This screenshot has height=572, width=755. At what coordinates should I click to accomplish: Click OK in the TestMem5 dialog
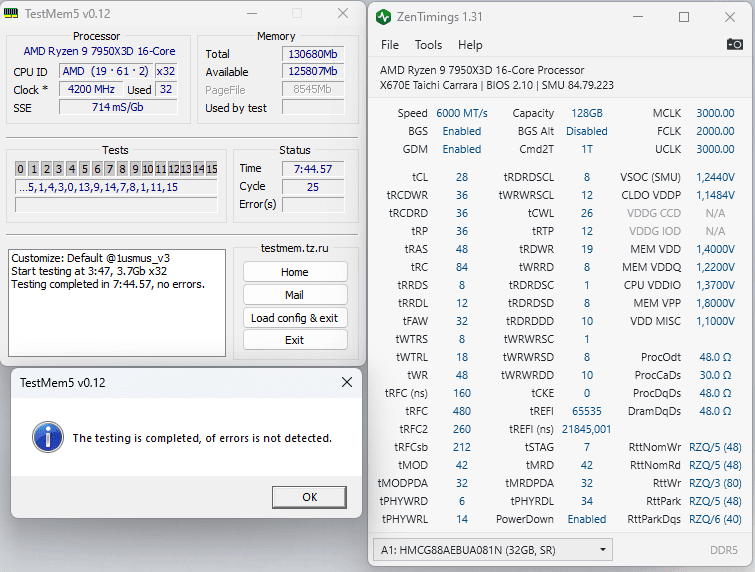point(309,497)
